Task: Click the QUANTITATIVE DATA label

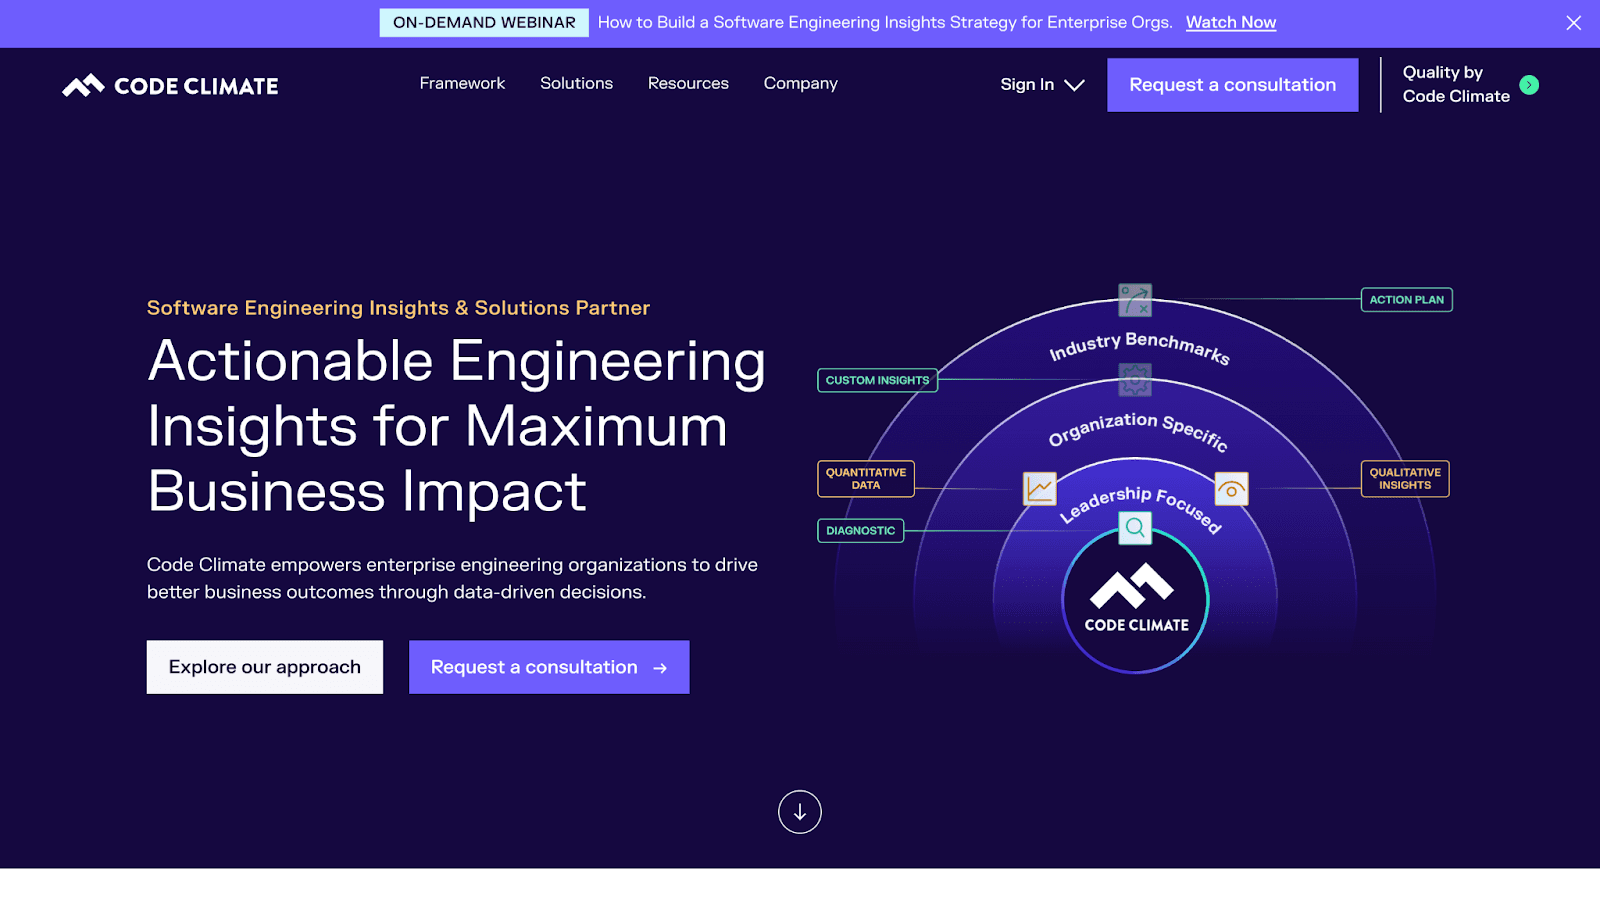Action: coord(866,479)
